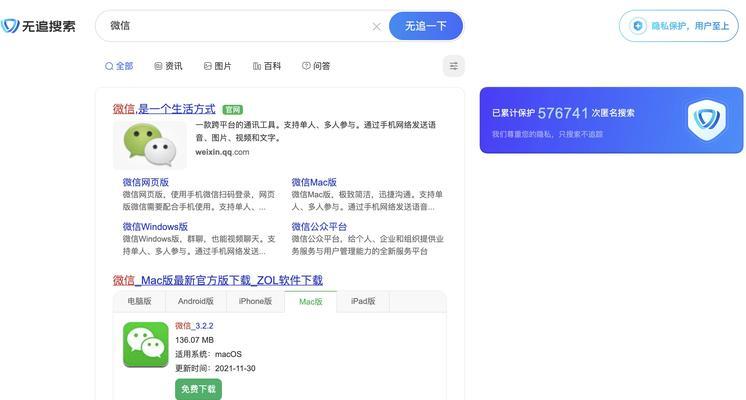Image resolution: width=746 pixels, height=400 pixels.
Task: Click the blue plus shield icon in the privacy button
Action: [638, 26]
